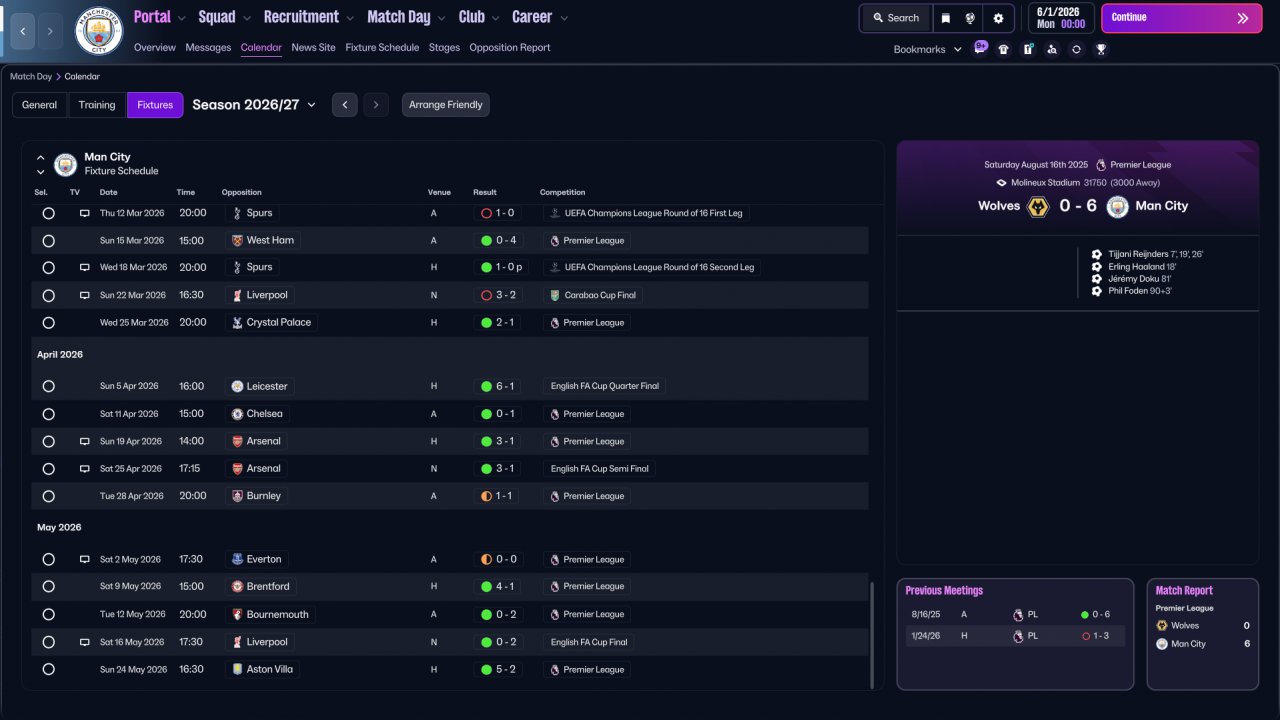Click the 1/24/26 previous meeting row

tap(1015, 636)
